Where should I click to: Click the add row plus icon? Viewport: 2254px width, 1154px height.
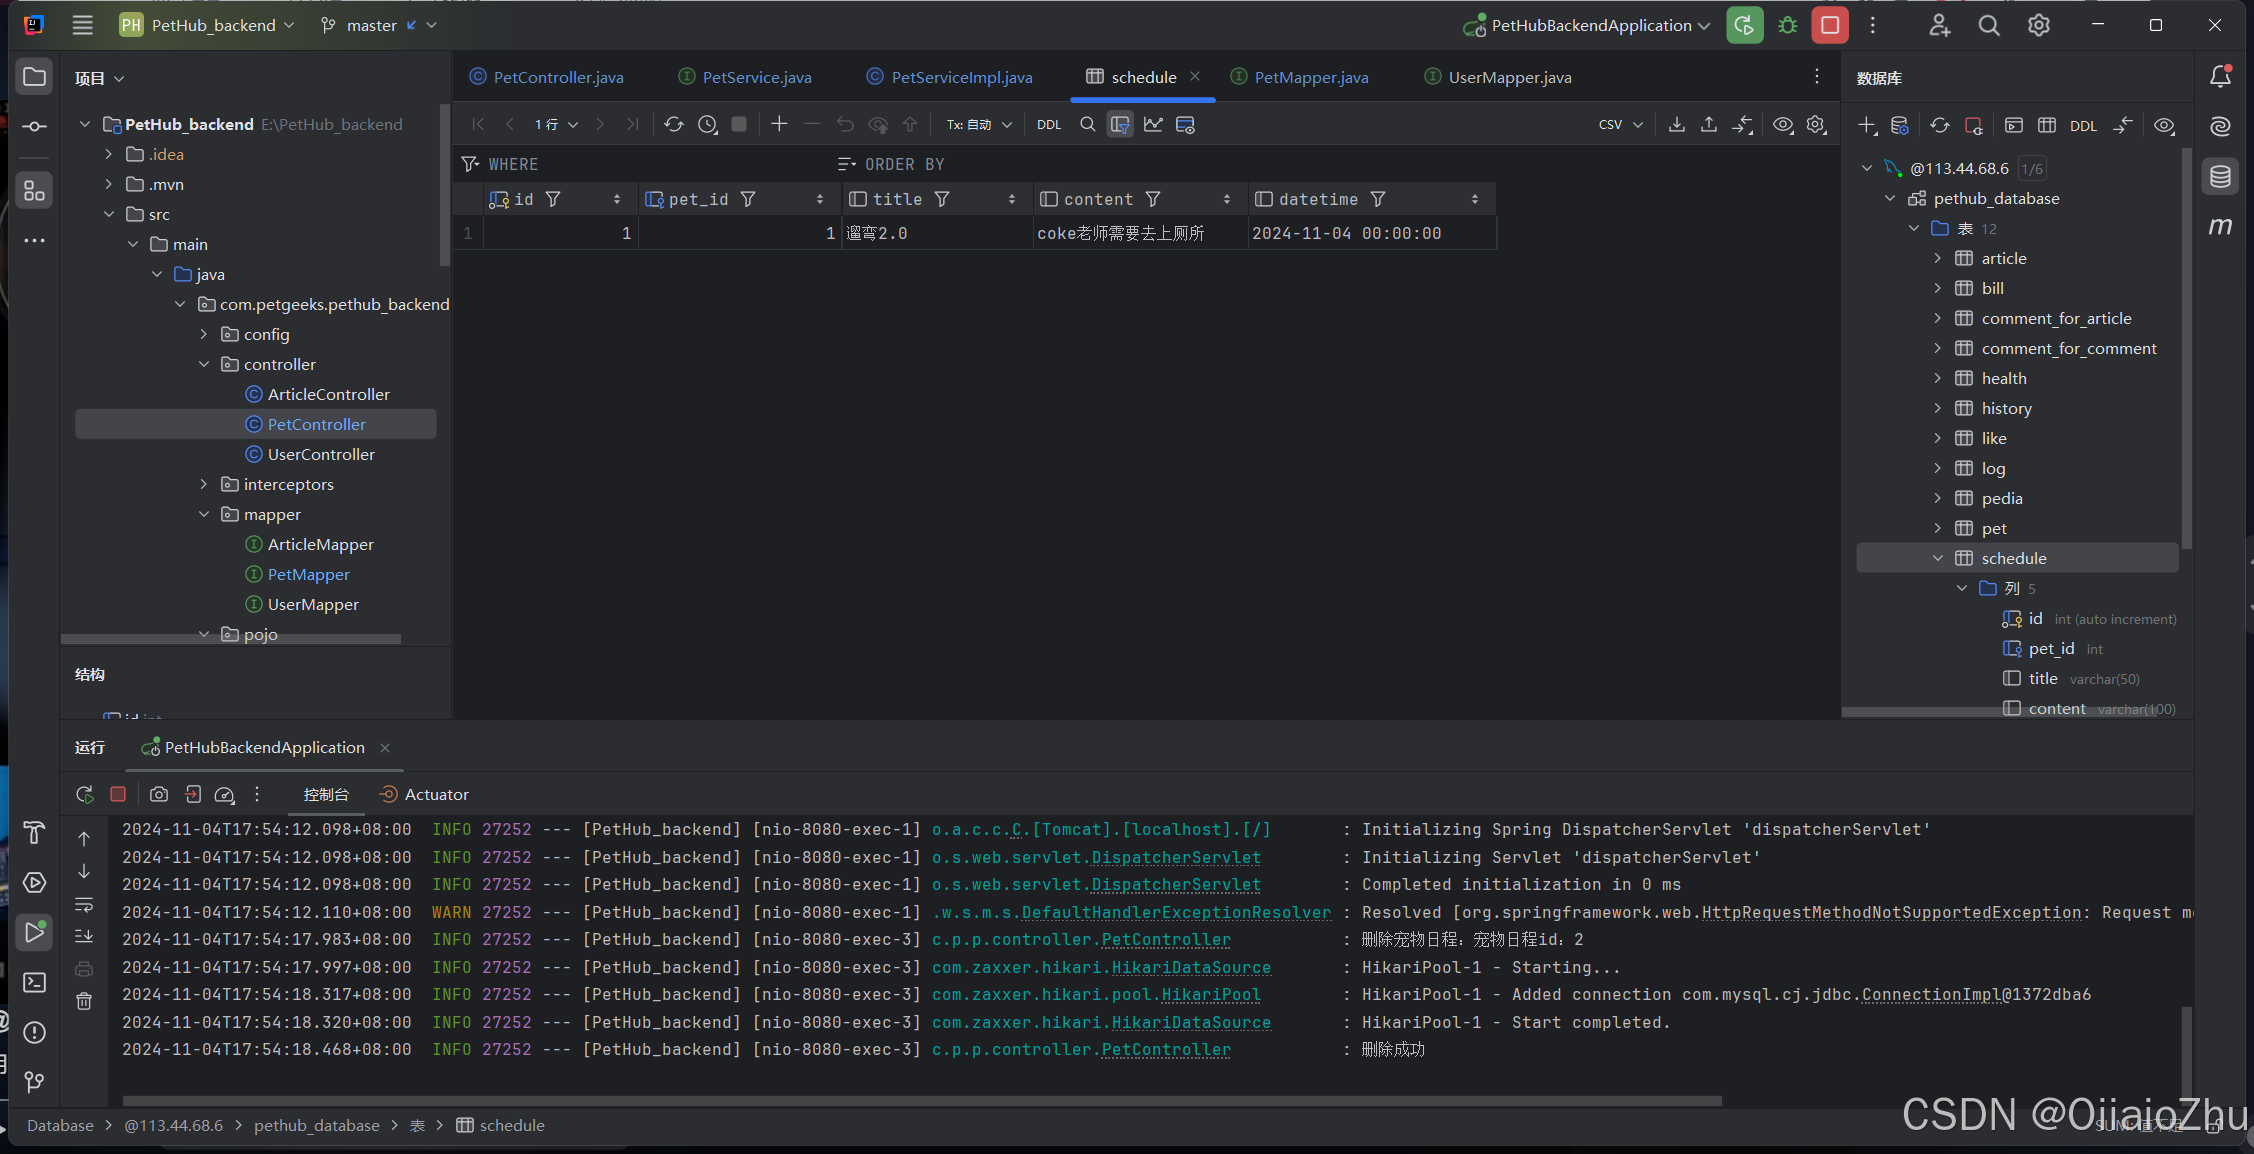tap(779, 124)
